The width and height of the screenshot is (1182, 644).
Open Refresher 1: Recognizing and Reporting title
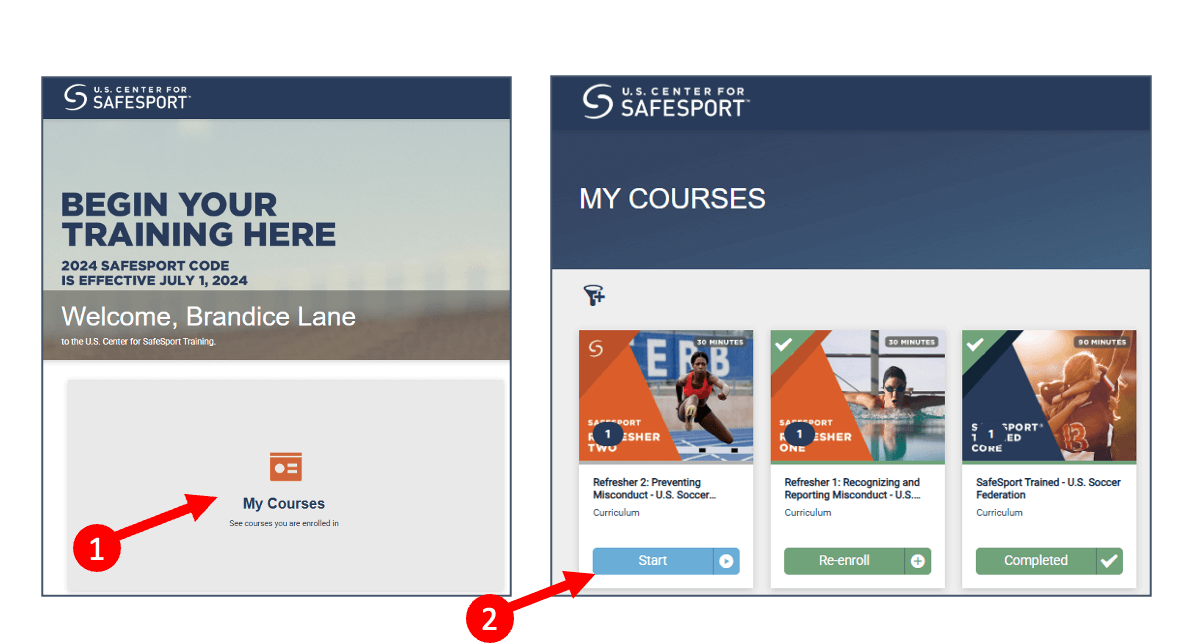(x=853, y=489)
